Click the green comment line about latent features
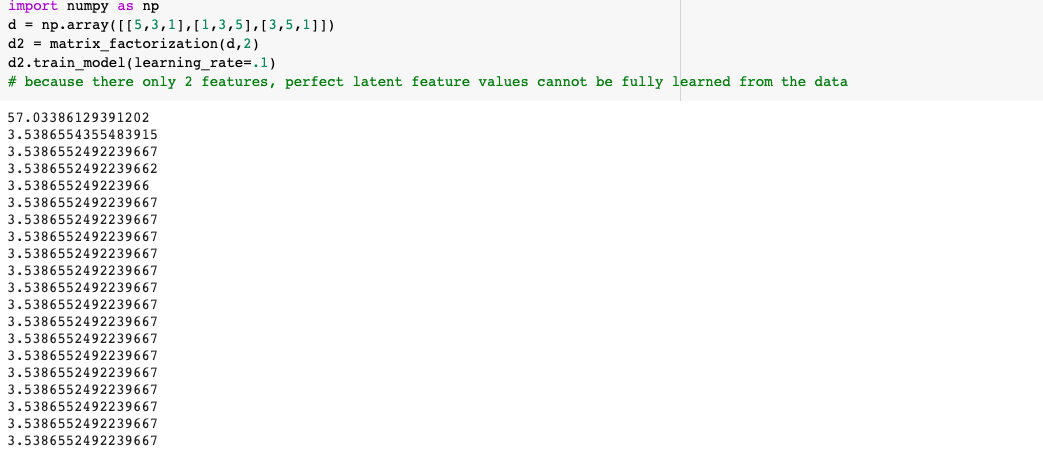This screenshot has width=1043, height=452. 427,82
